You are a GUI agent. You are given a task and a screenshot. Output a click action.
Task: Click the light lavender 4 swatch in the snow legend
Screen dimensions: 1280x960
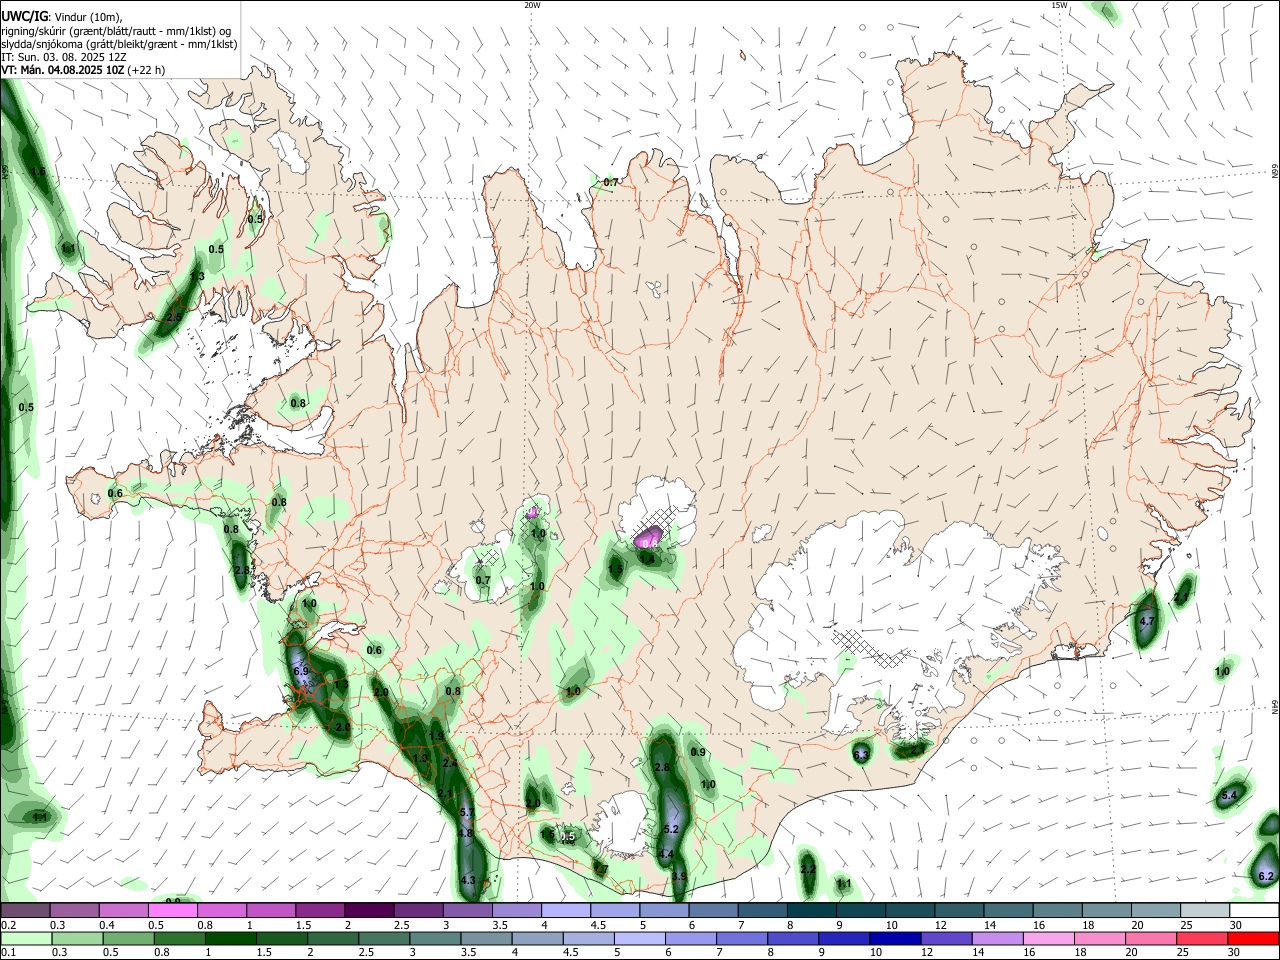pyautogui.click(x=566, y=911)
